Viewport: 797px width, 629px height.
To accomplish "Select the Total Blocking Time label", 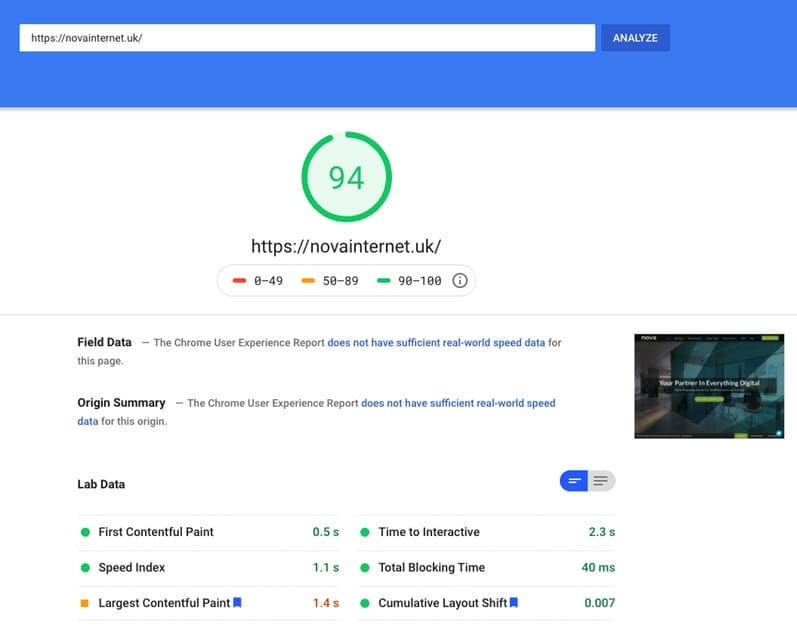I will (432, 567).
